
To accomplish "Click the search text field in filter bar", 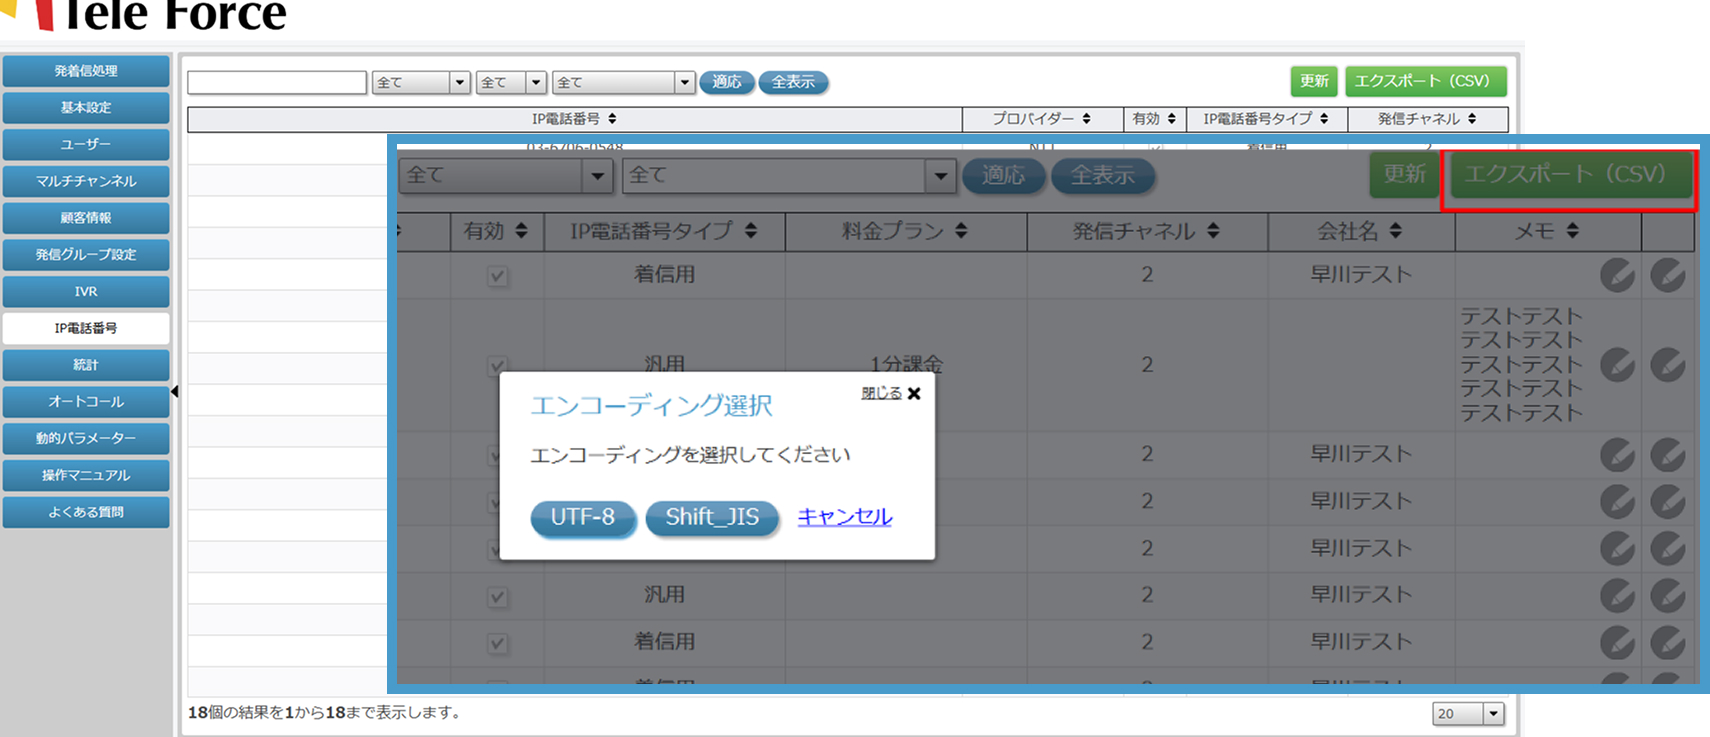I will [277, 83].
